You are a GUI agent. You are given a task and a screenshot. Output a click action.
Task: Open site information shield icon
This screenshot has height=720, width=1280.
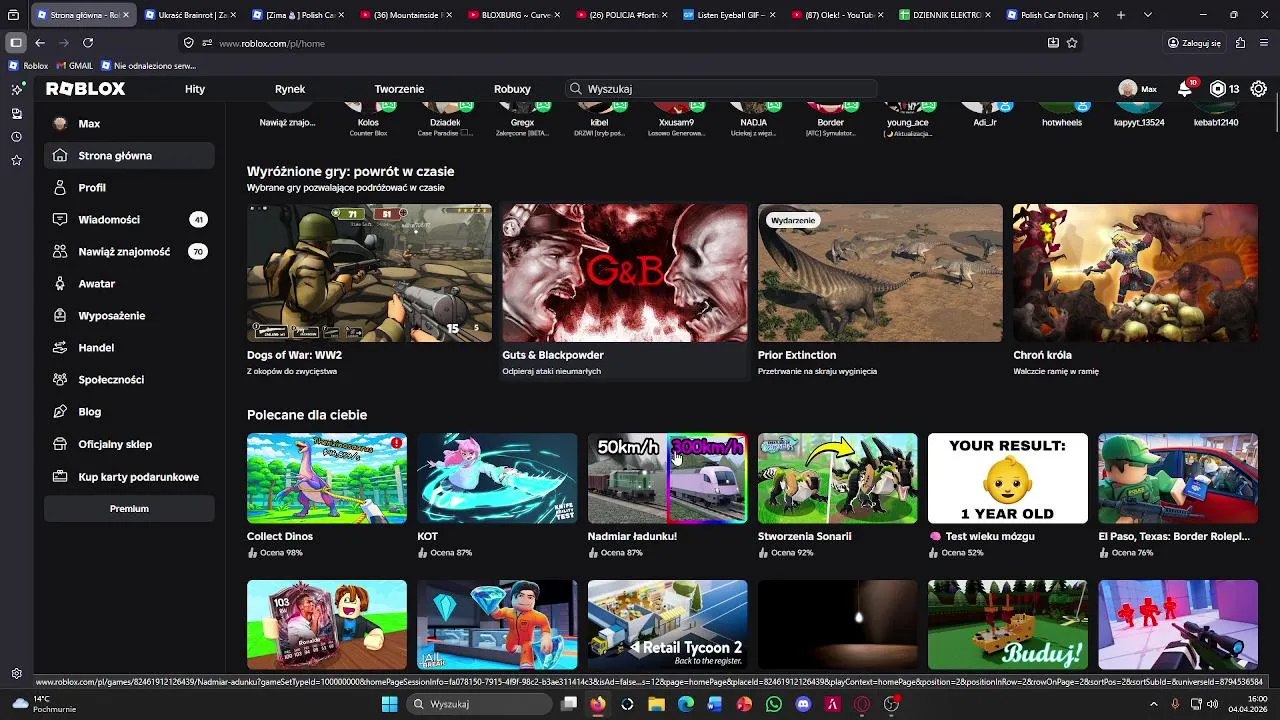[188, 43]
